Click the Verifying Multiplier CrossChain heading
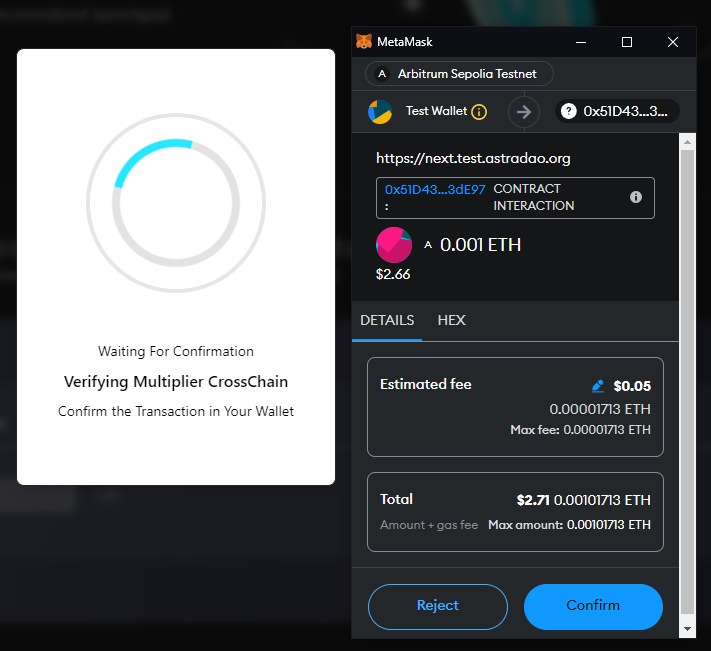This screenshot has height=651, width=711. pos(176,382)
